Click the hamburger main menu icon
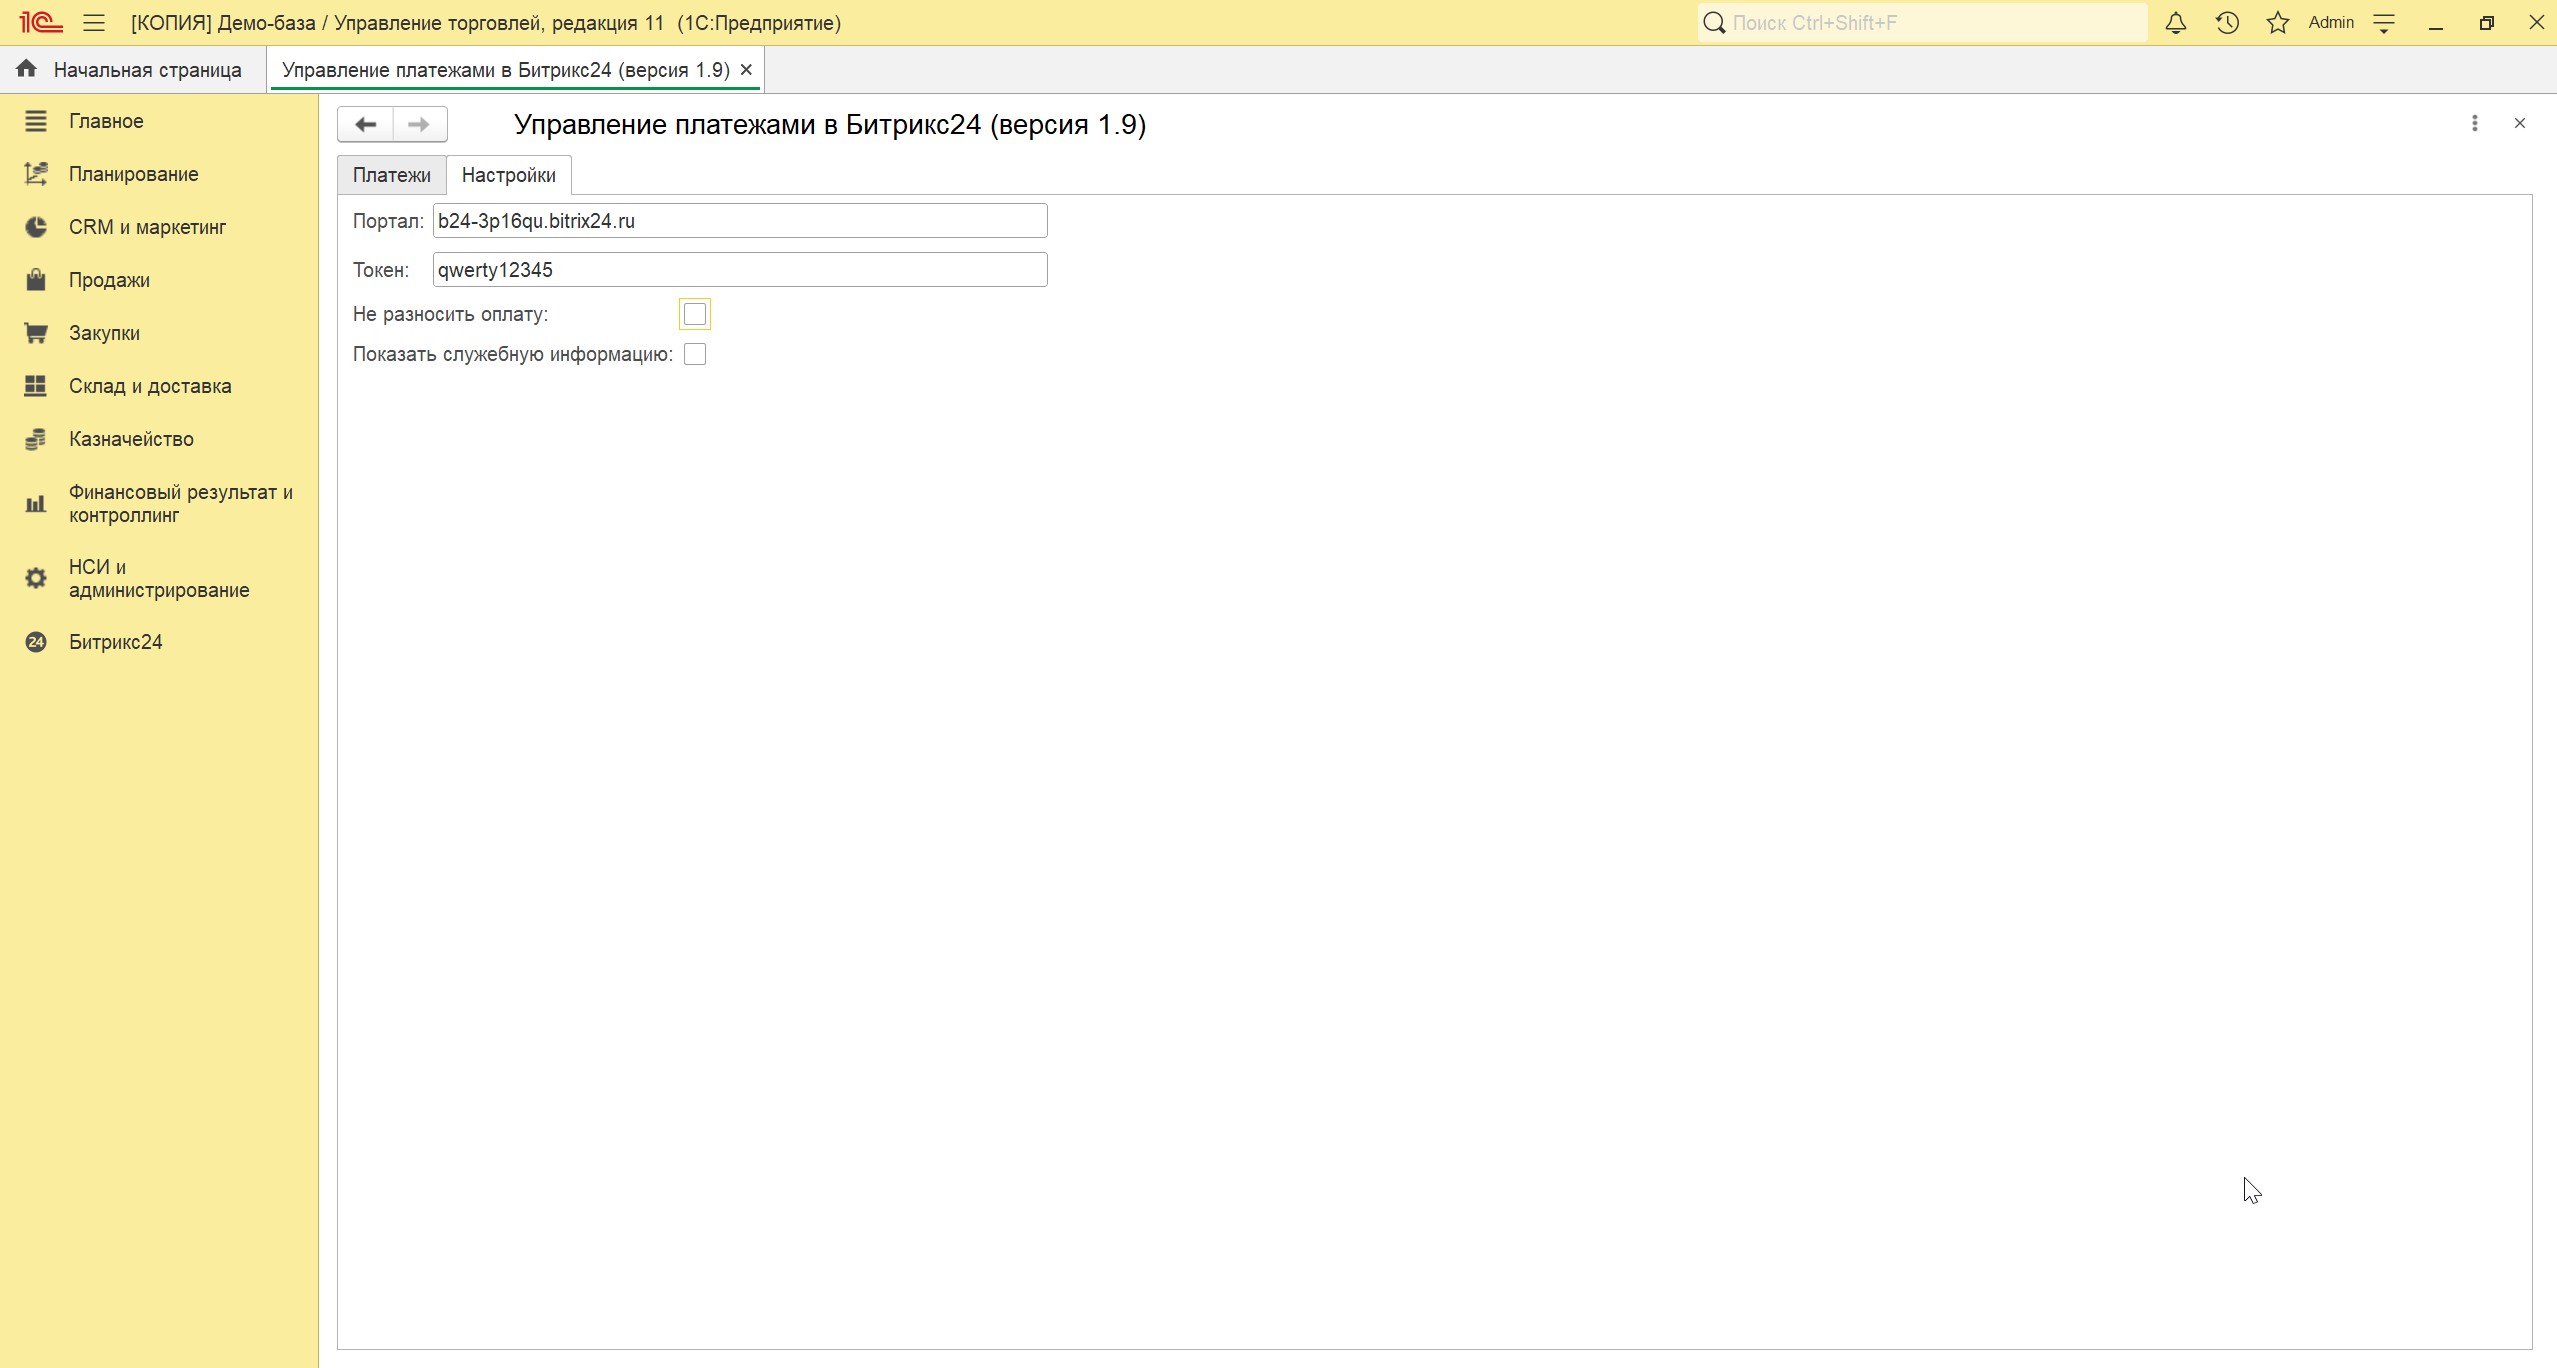The width and height of the screenshot is (2557, 1368). [x=94, y=23]
